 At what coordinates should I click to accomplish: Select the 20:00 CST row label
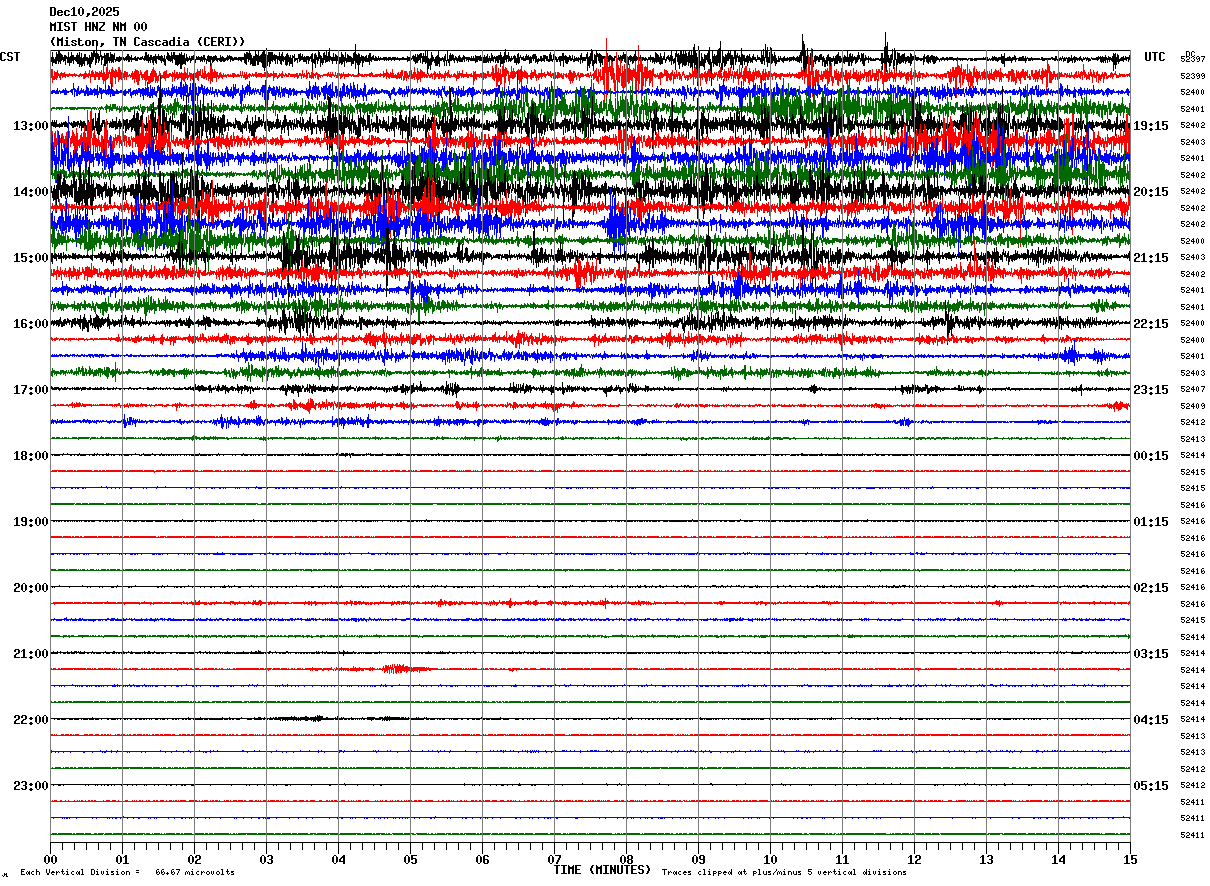point(31,588)
